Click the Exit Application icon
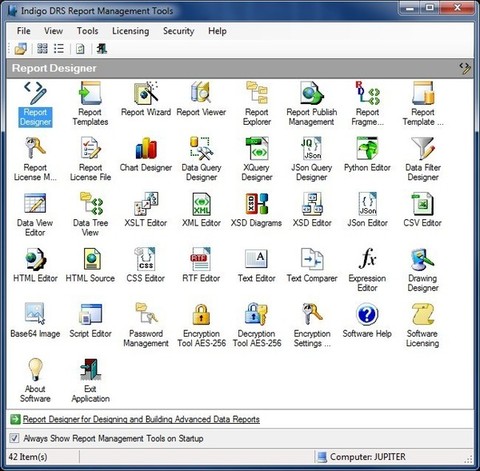 (x=90, y=369)
